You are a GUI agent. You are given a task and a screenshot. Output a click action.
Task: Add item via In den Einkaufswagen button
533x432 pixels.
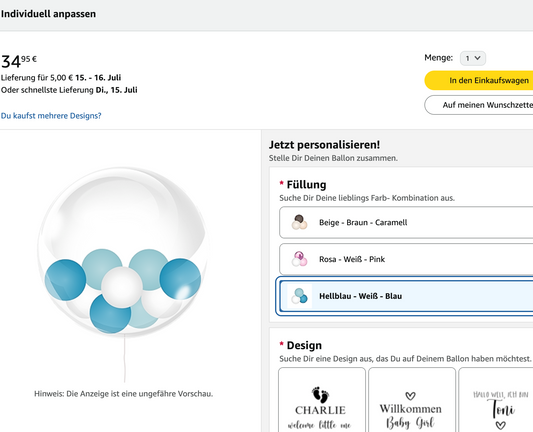(x=479, y=81)
